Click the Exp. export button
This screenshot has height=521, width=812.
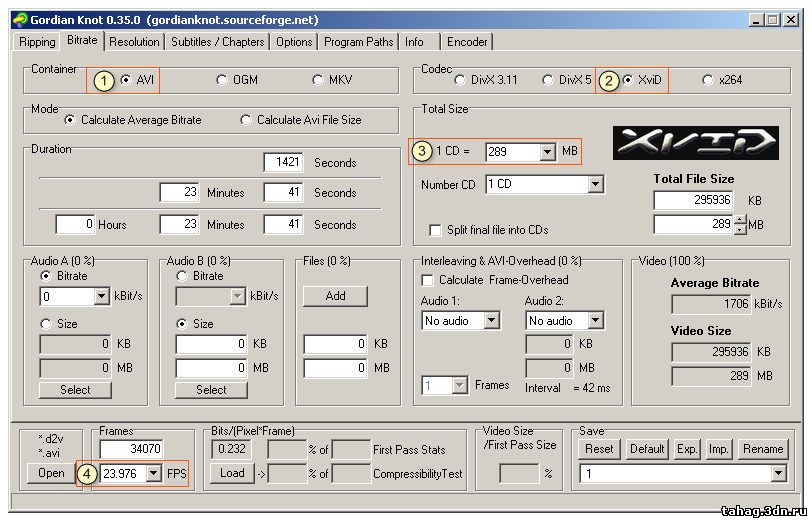coord(687,449)
